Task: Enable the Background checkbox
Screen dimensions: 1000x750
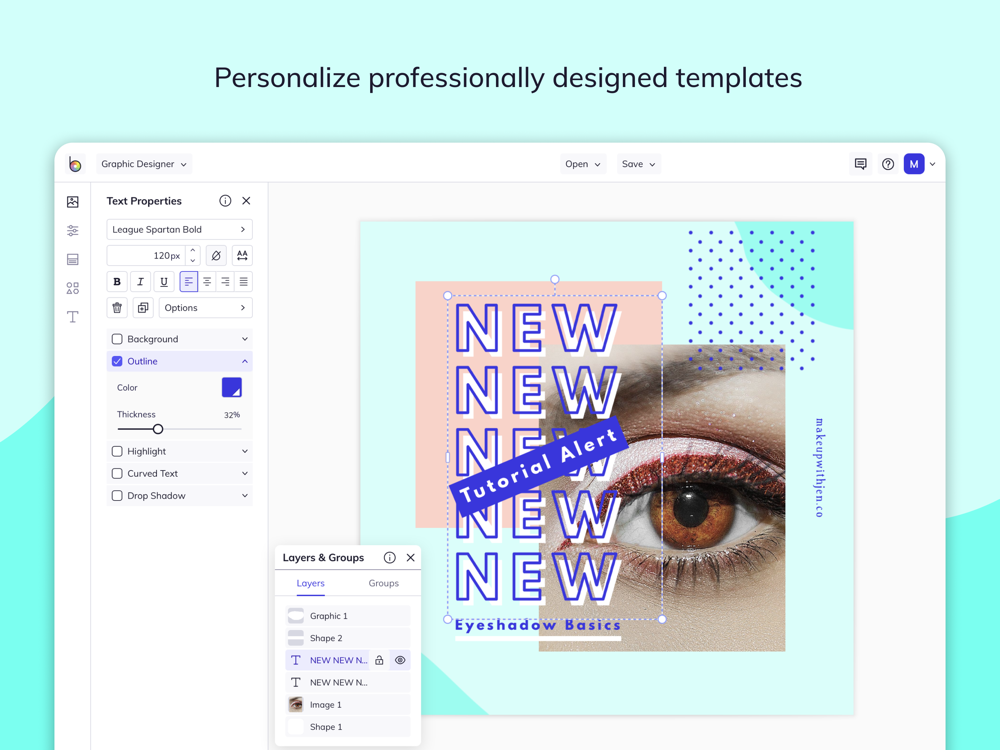Action: tap(117, 339)
